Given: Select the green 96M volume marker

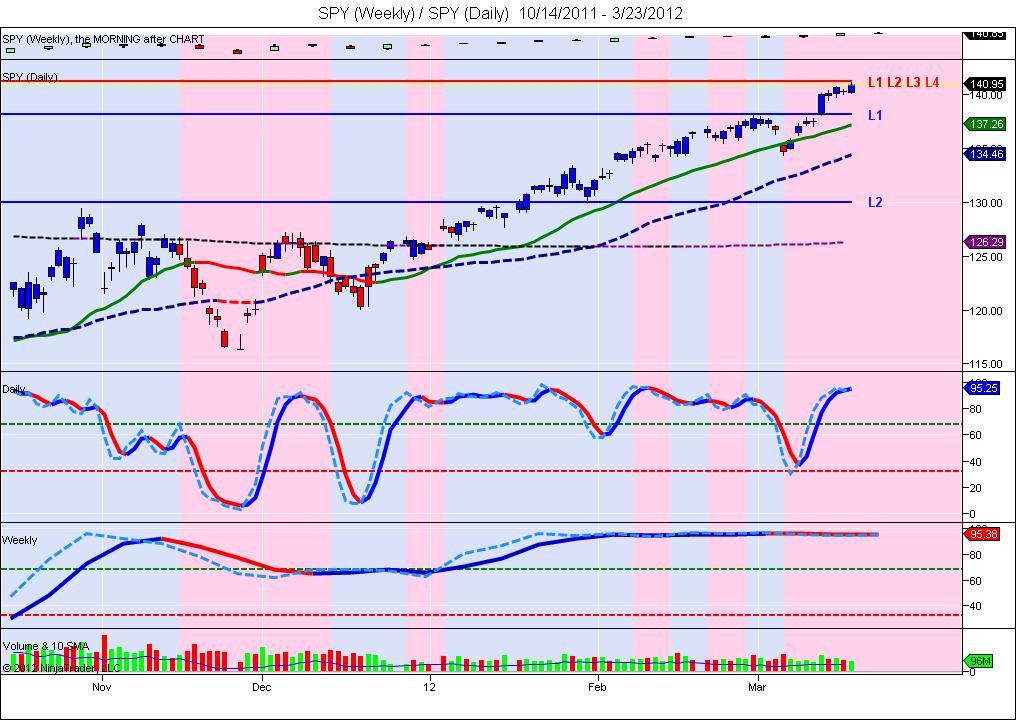Looking at the screenshot, I should click(x=978, y=662).
